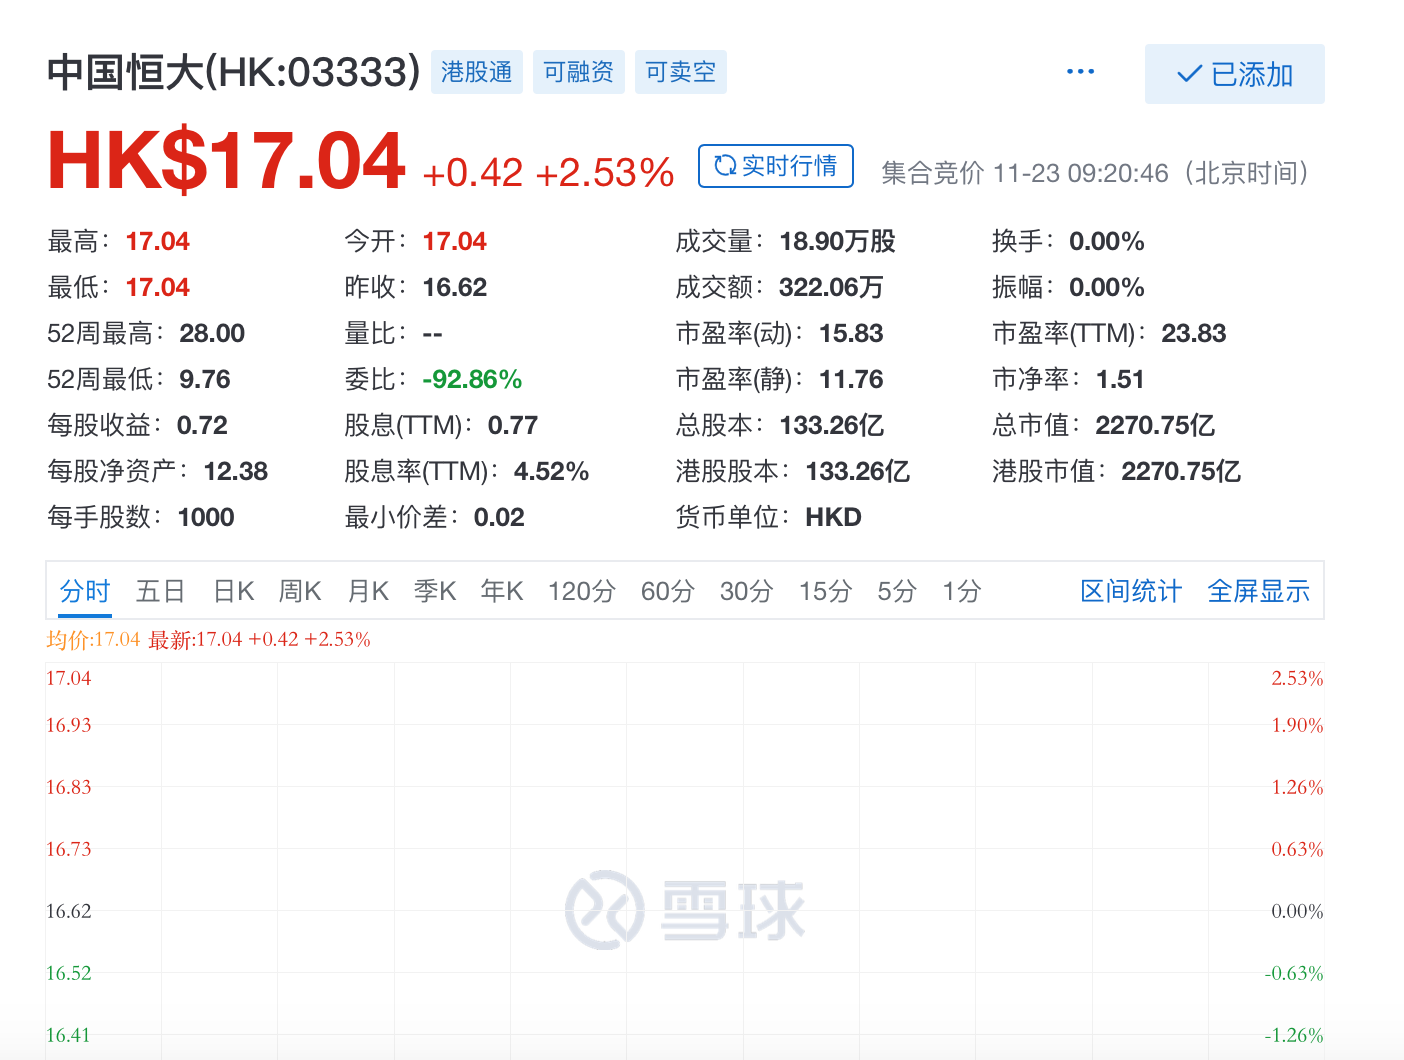Select the 120分 interval tab
1404x1060 pixels.
point(582,591)
